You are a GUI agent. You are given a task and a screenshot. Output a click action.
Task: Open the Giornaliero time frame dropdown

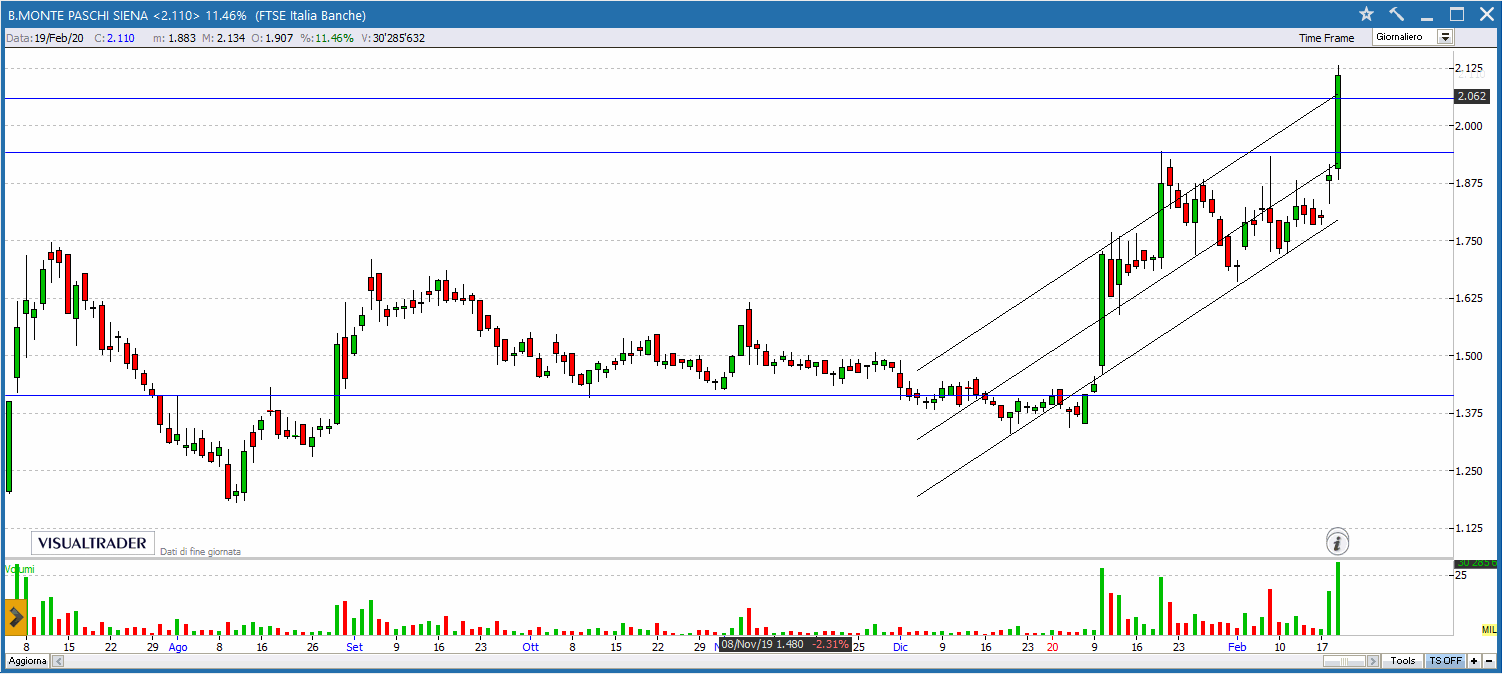click(1444, 37)
